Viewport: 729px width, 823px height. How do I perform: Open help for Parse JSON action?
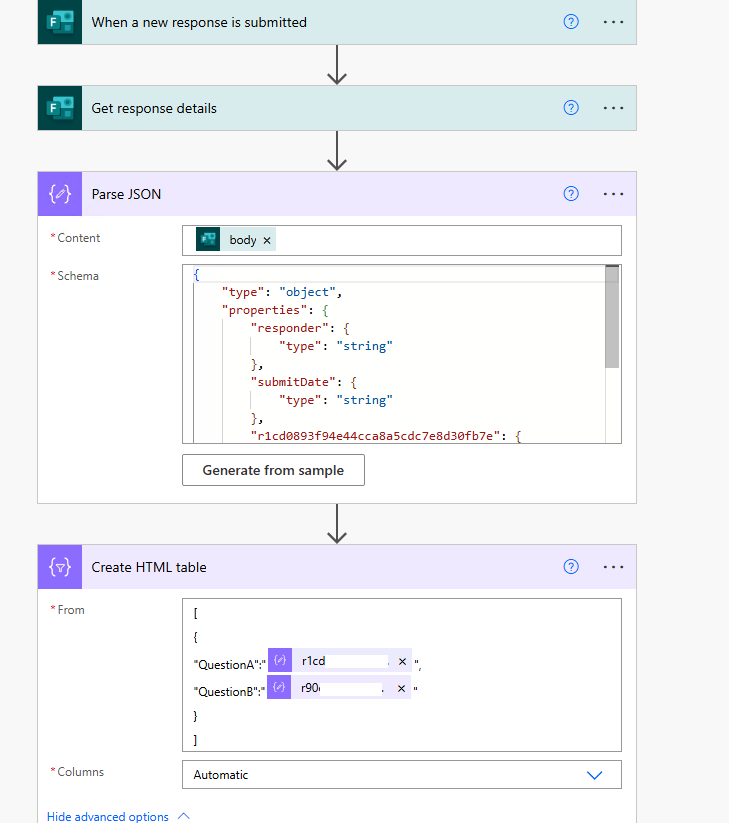tap(571, 194)
